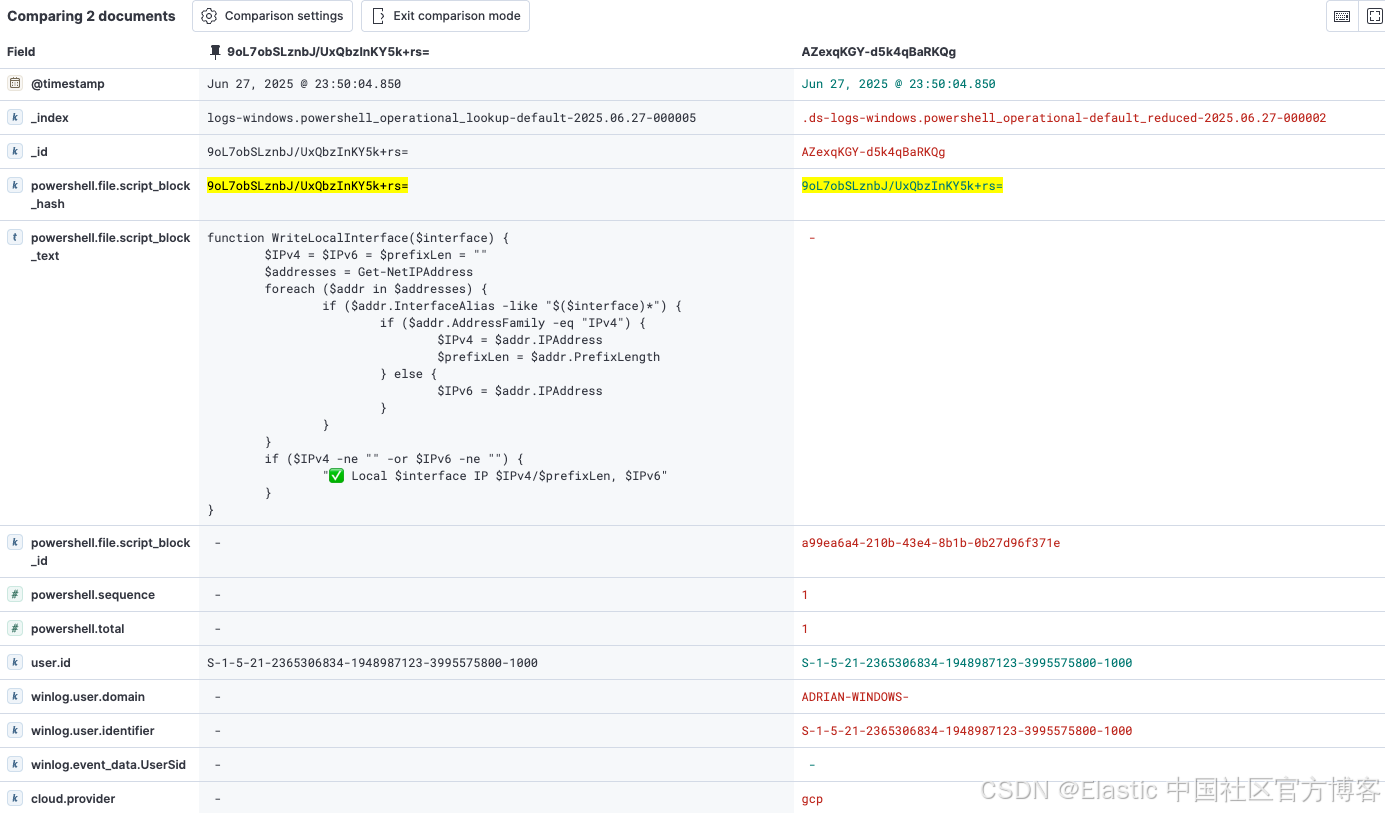The height and width of the screenshot is (813, 1385).
Task: Click red winlog.user.identifier SID value
Action: point(967,731)
